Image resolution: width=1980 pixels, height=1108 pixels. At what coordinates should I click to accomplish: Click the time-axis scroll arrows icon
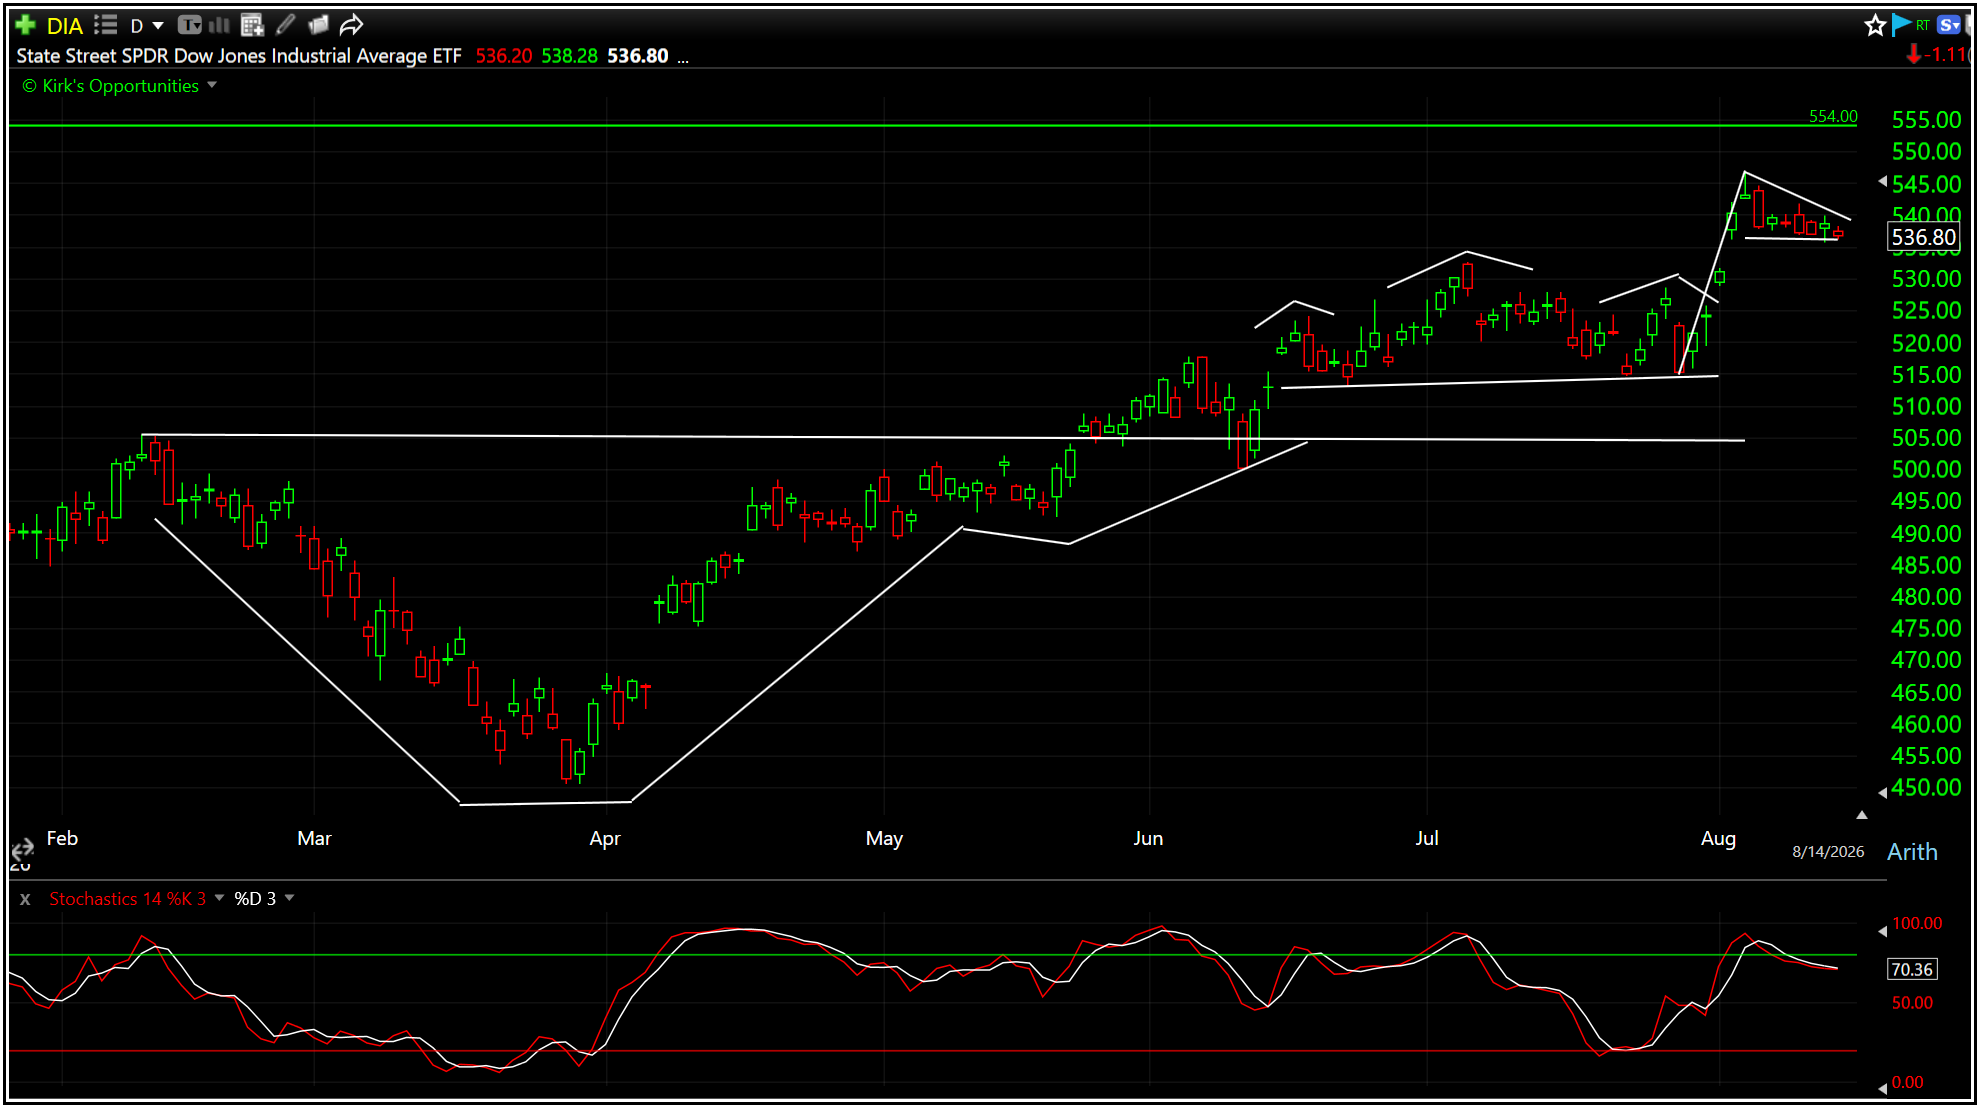click(x=21, y=851)
